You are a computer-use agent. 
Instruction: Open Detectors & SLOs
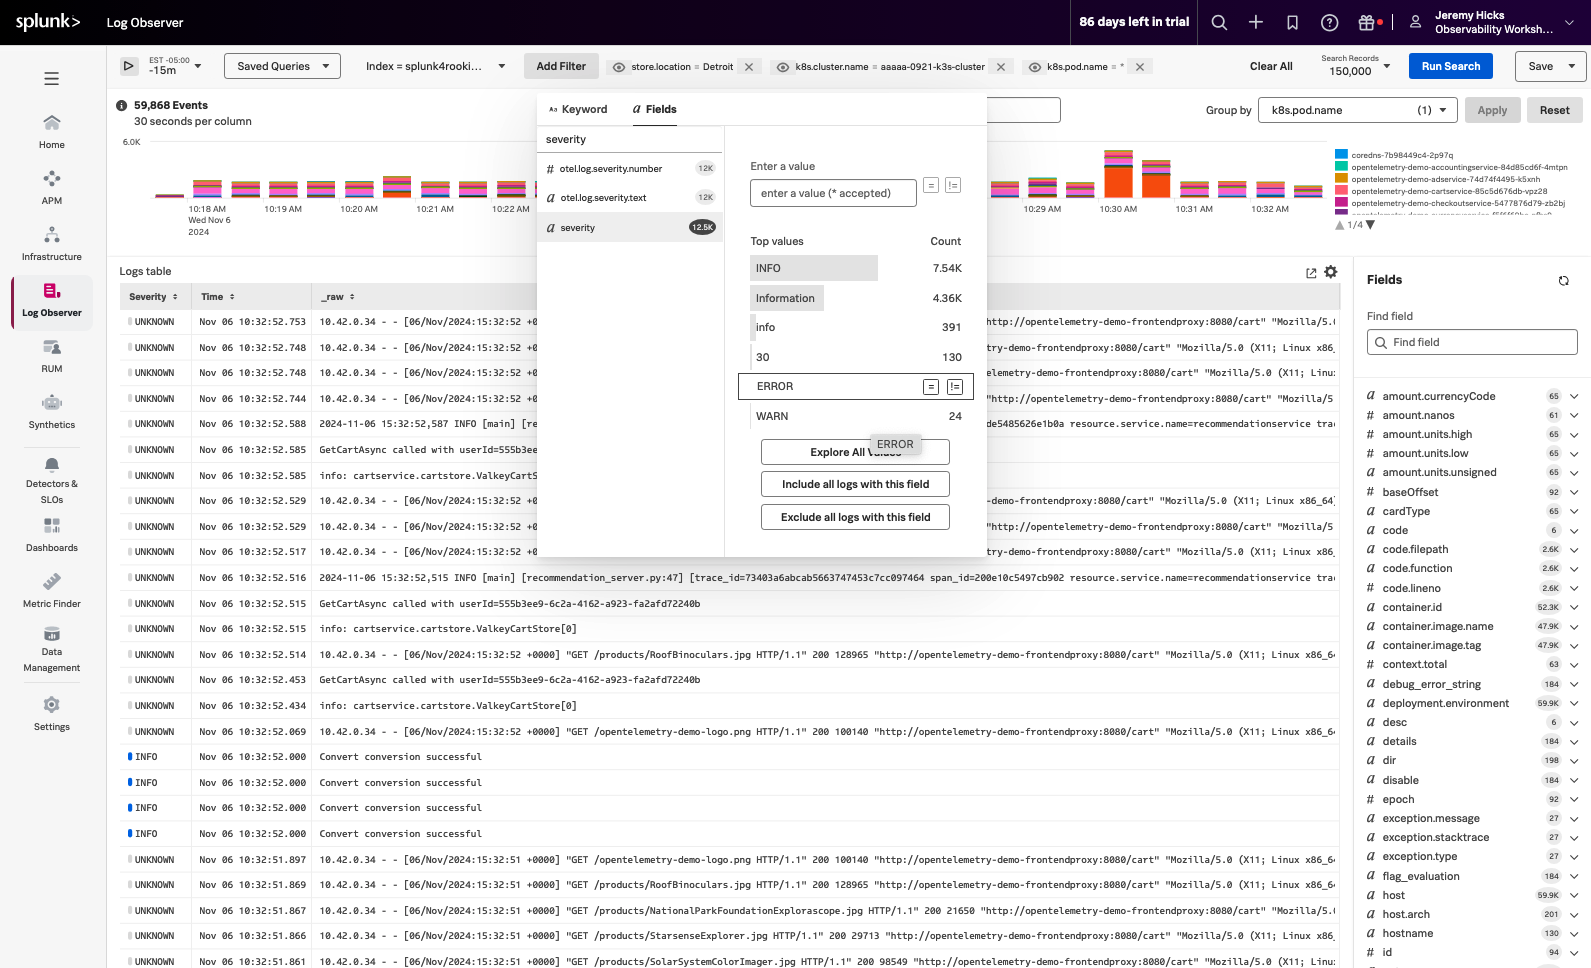52,481
